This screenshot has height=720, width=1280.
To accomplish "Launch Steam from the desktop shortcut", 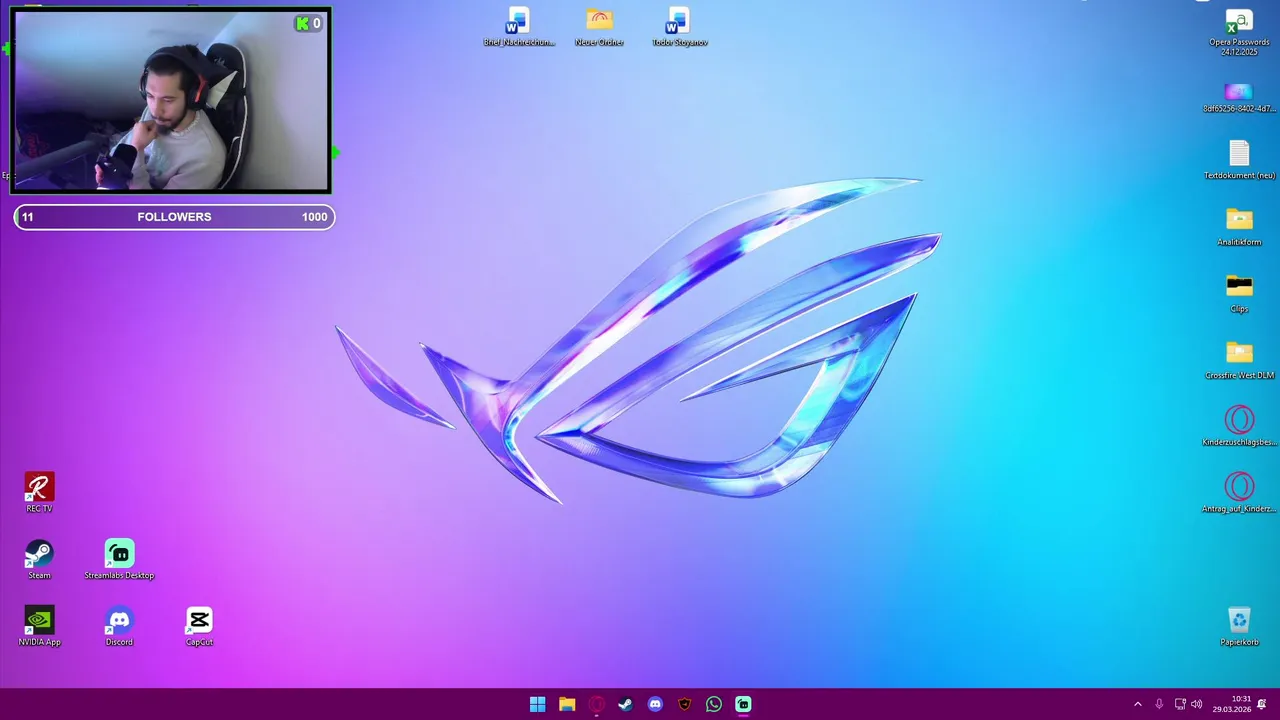I will point(39,560).
